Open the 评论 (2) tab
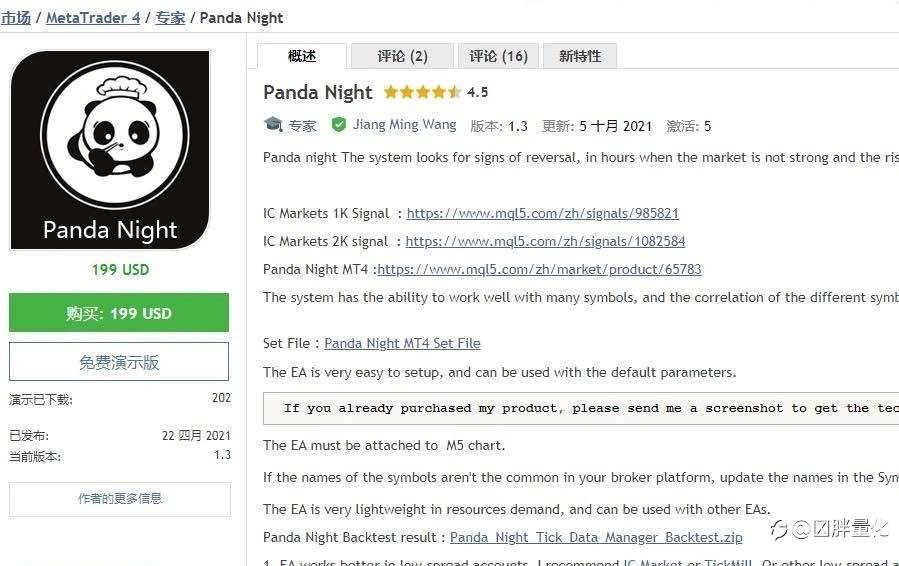The width and height of the screenshot is (899, 566). point(402,56)
